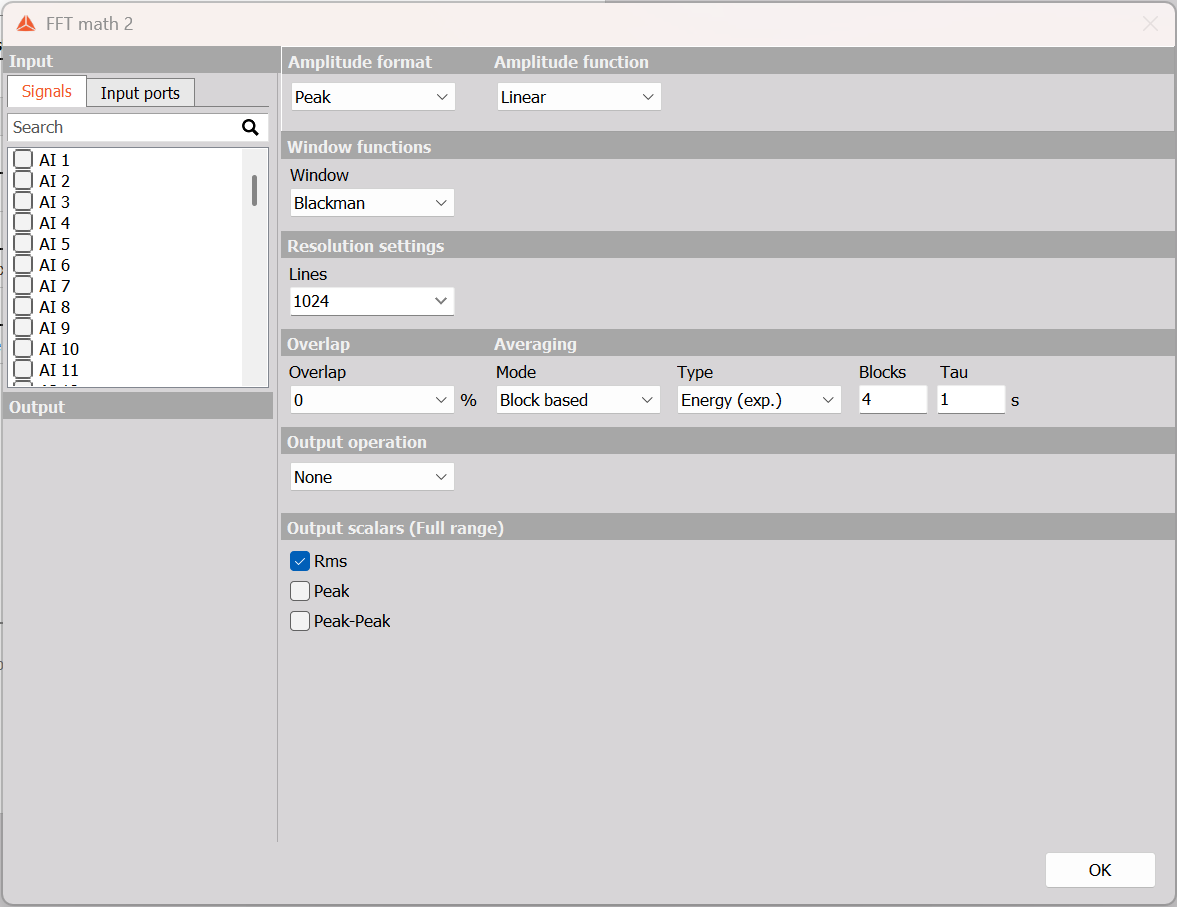1177x907 pixels.
Task: Tick the AI 9 signal checkbox
Action: coord(23,327)
